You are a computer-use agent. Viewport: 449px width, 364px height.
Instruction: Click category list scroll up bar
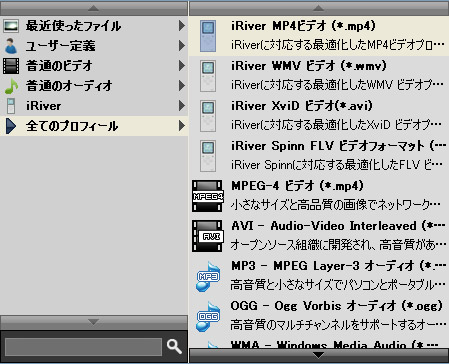coord(94,8)
